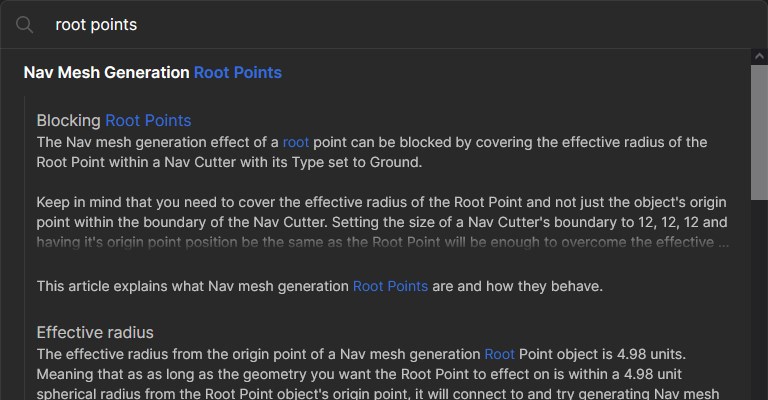
Task: Click the "Meaning that as long as" line
Action: click(x=359, y=374)
